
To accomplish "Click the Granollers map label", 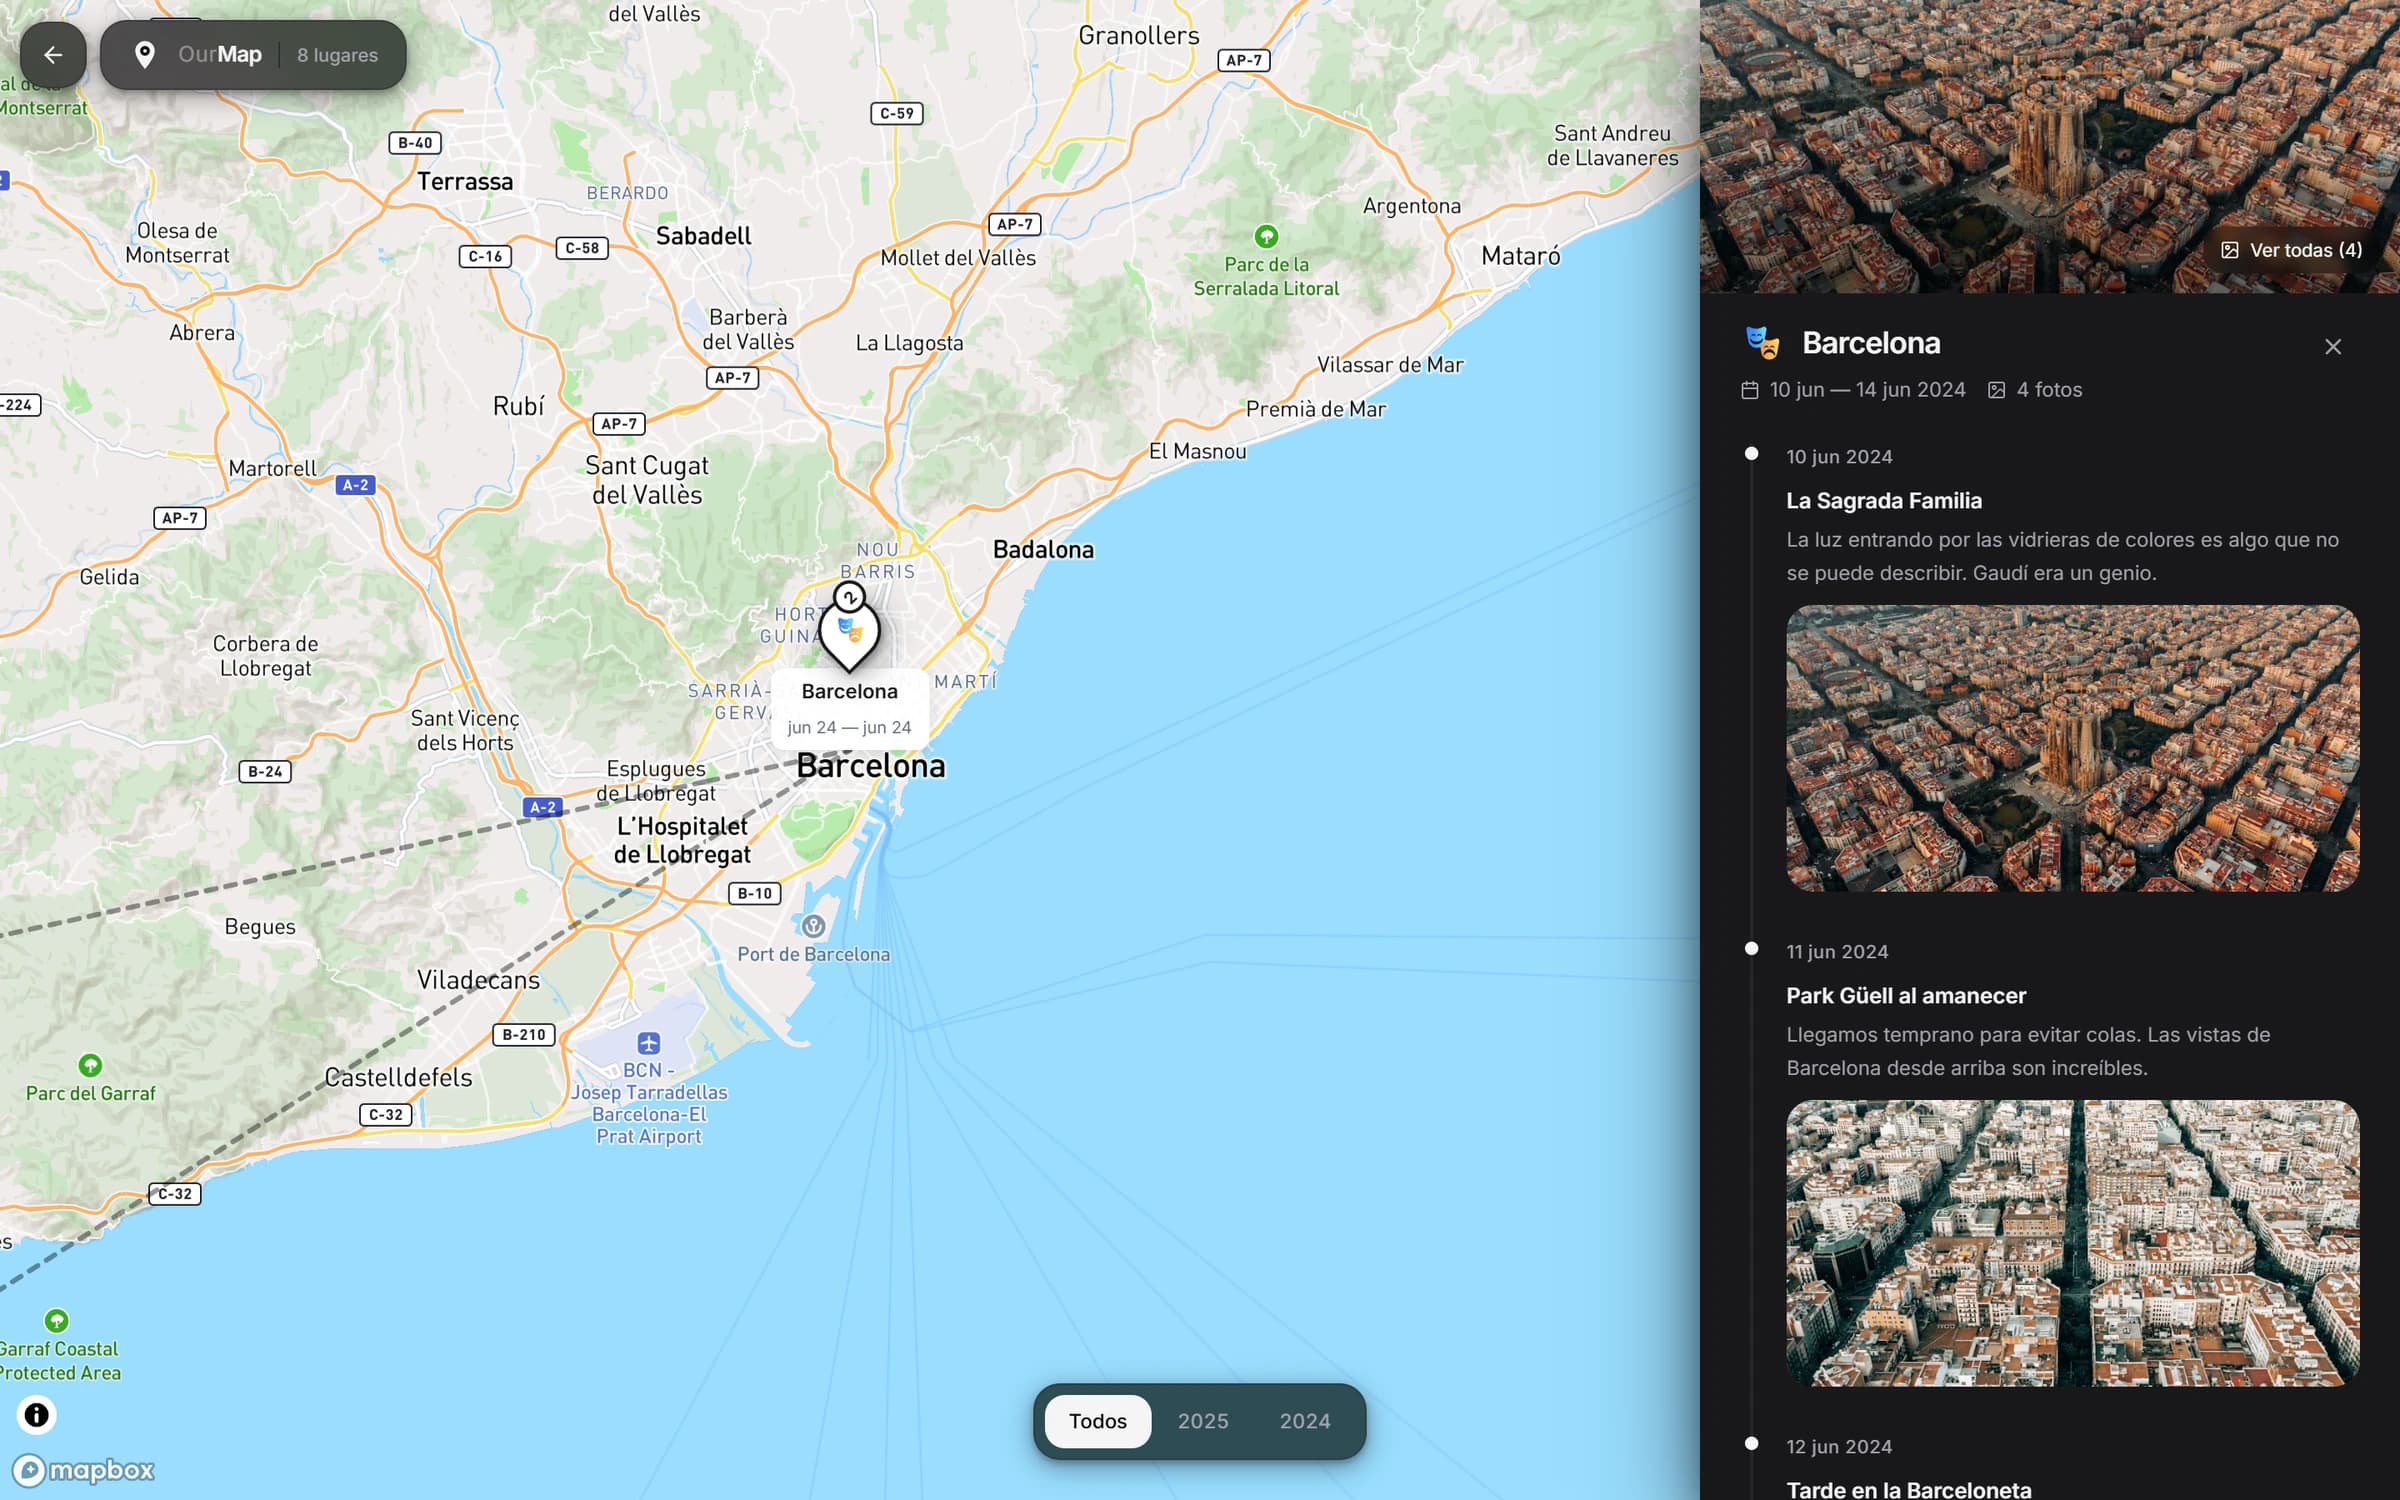I will (x=1138, y=36).
